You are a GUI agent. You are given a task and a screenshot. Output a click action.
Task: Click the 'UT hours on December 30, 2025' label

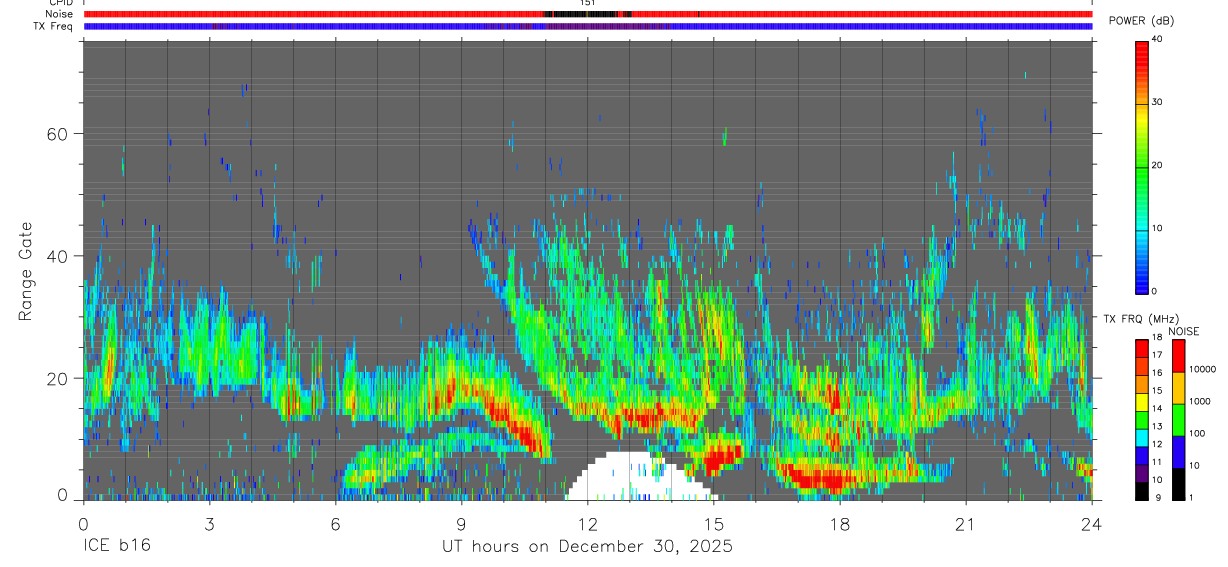tap(588, 547)
